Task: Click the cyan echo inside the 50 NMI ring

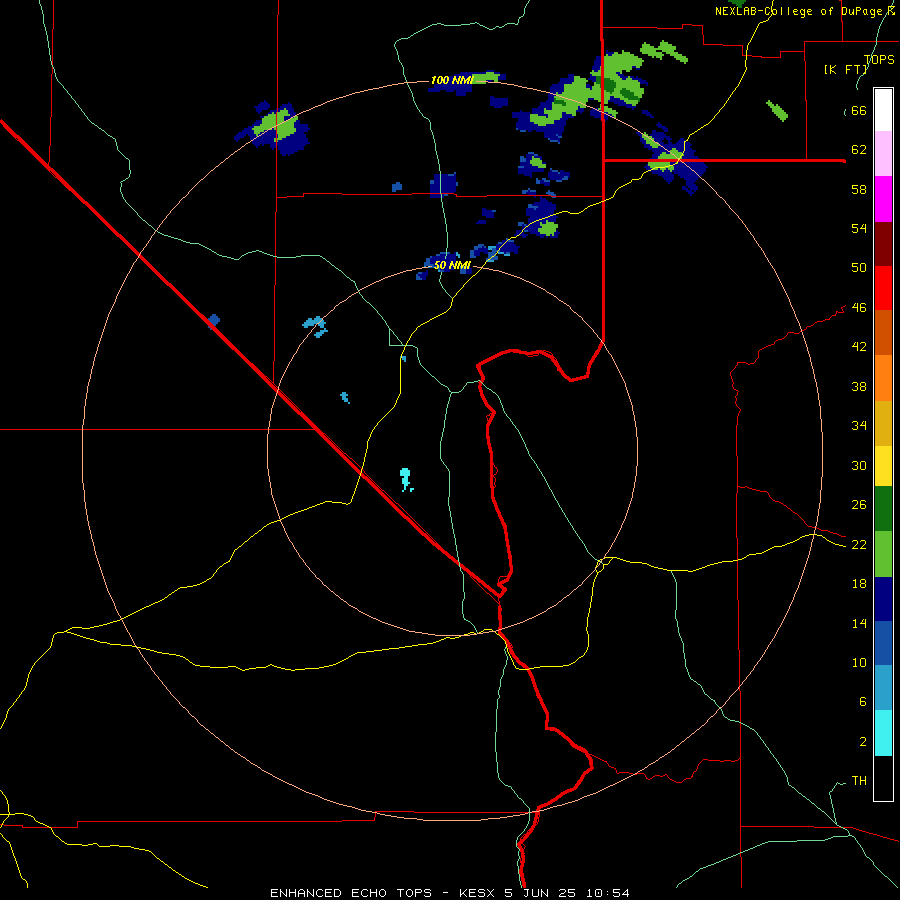Action: [406, 479]
